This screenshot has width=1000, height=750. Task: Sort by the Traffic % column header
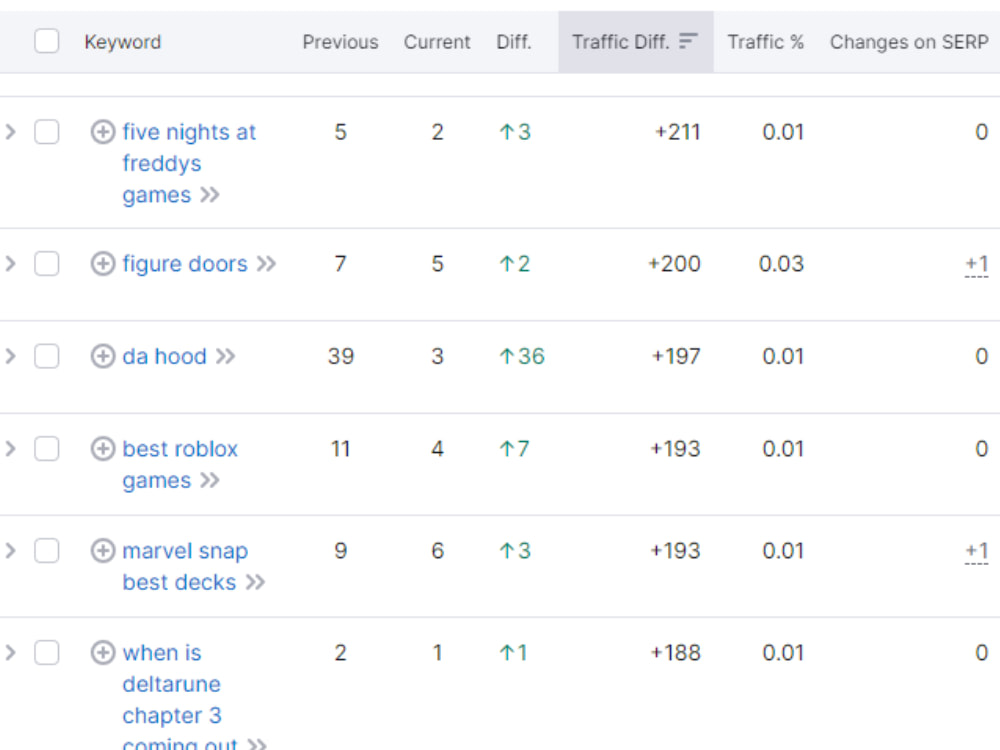pos(765,42)
